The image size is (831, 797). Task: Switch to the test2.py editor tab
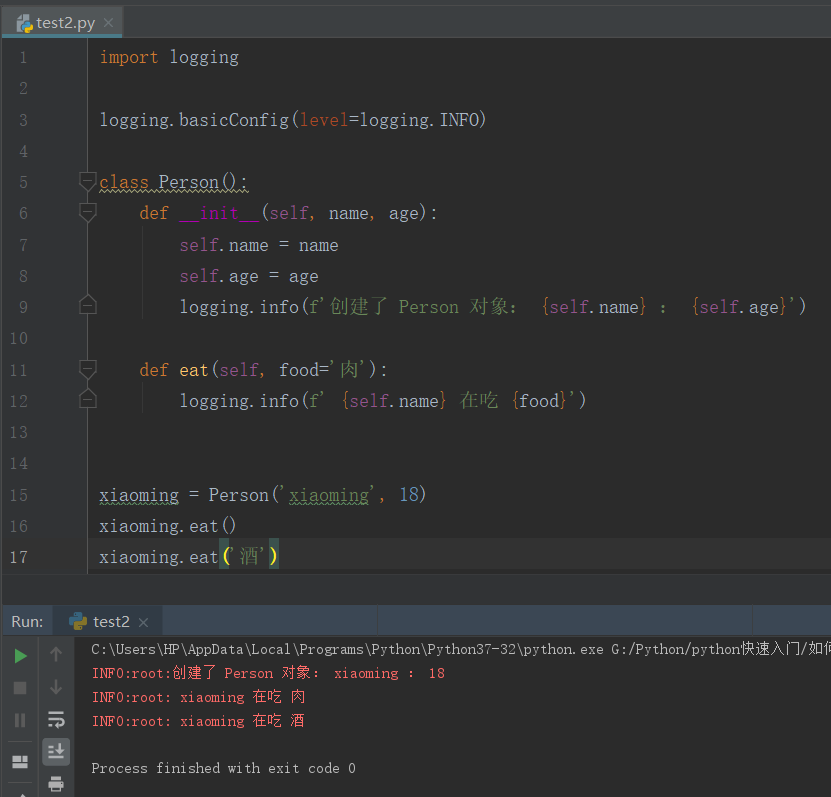pyautogui.click(x=63, y=23)
